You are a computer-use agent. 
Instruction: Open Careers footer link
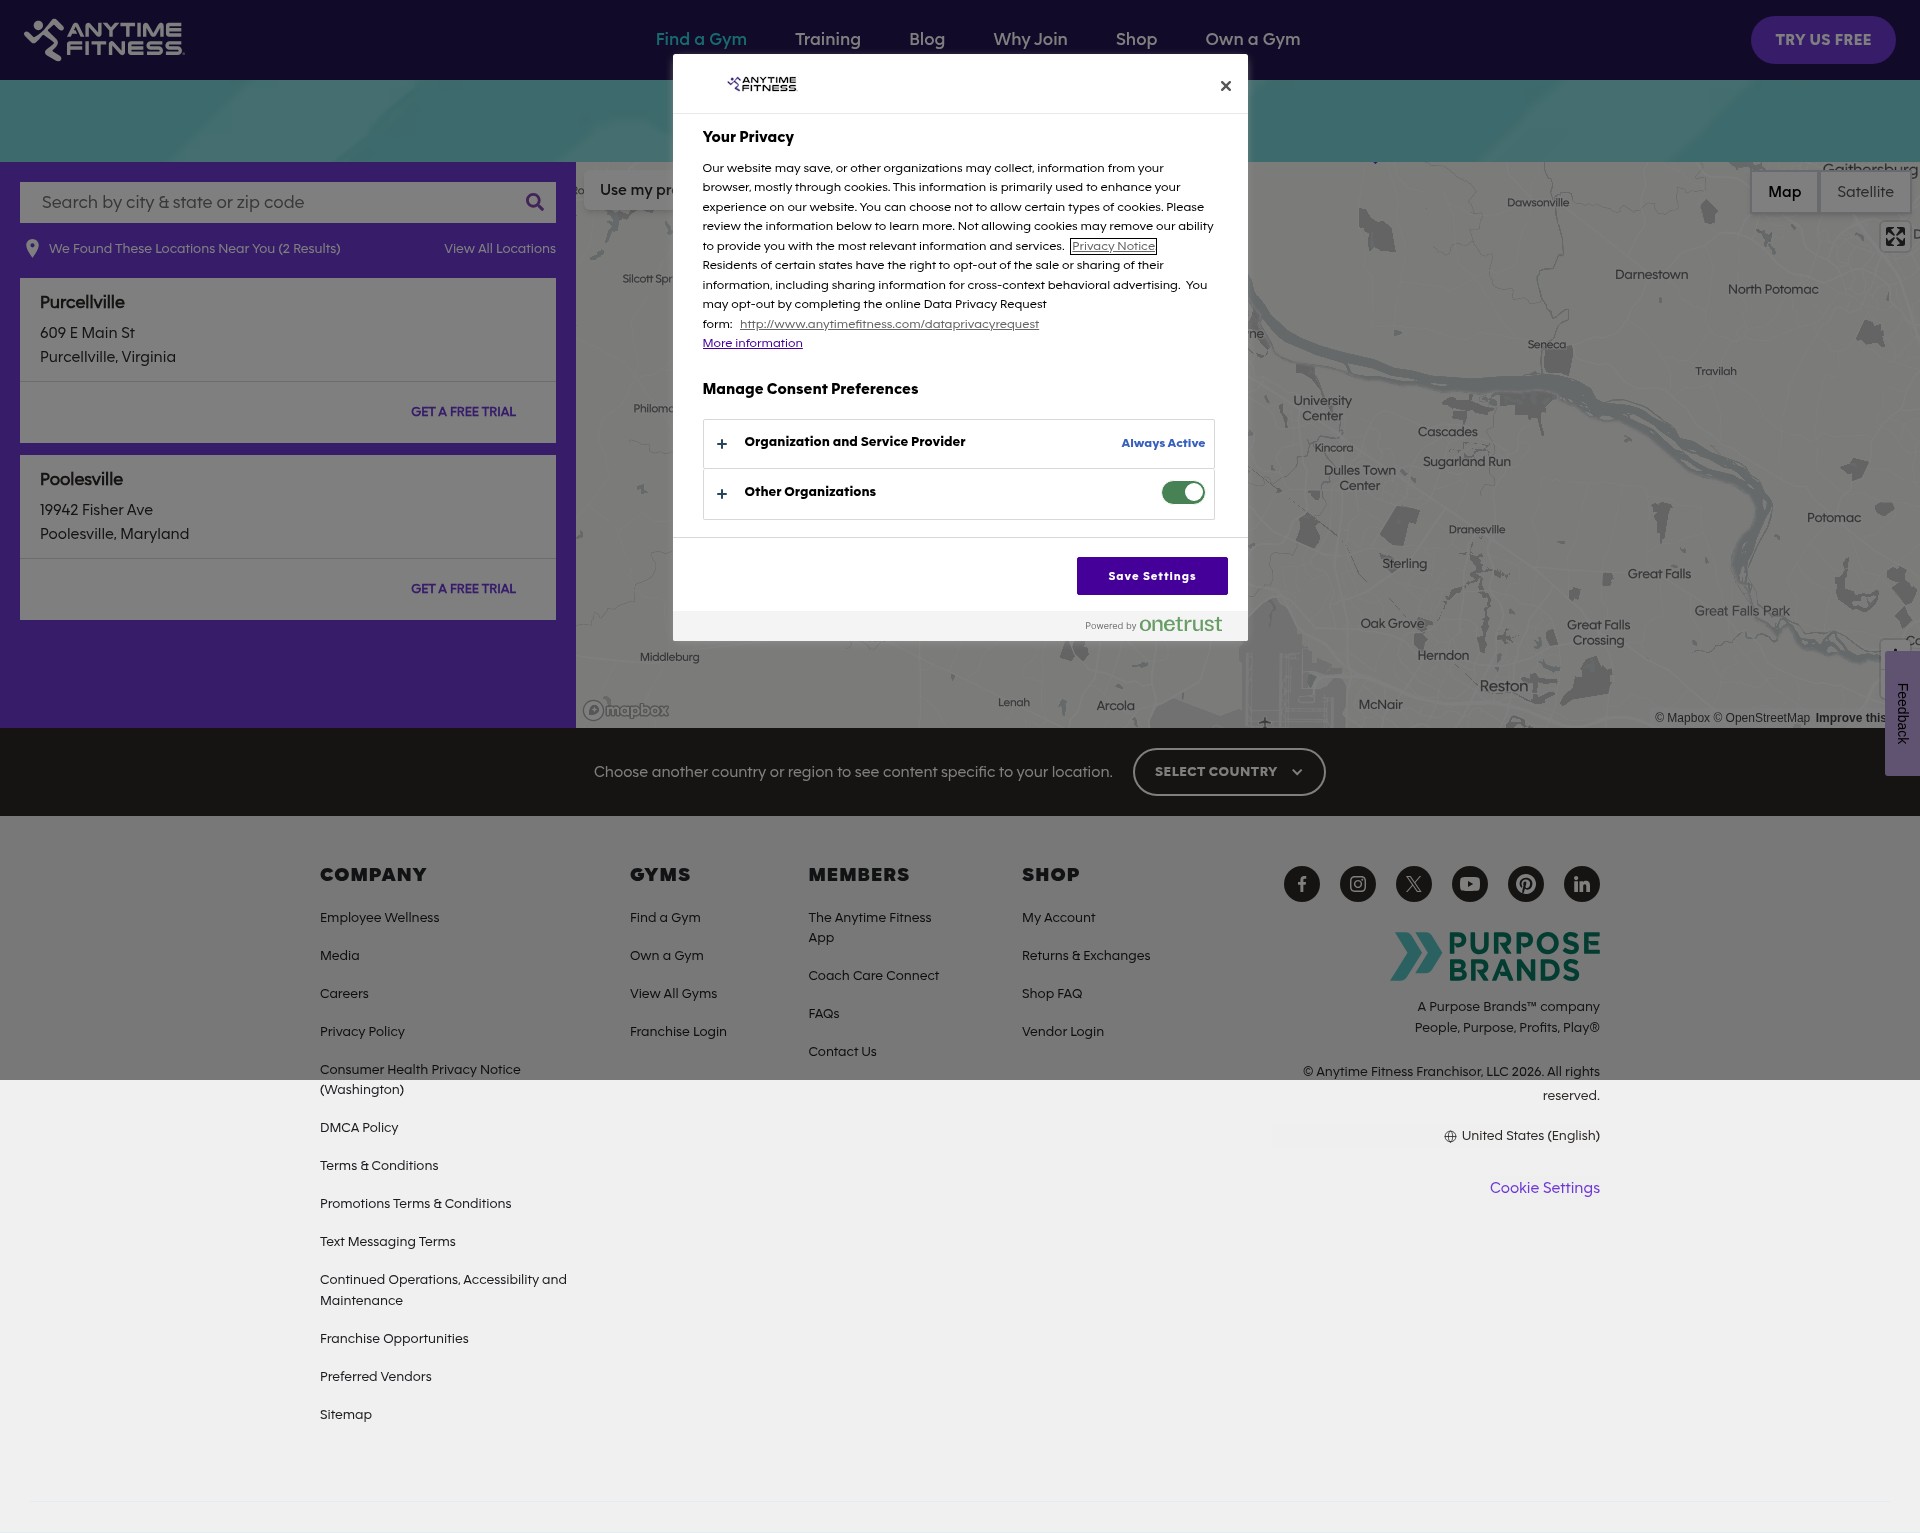coord(344,994)
